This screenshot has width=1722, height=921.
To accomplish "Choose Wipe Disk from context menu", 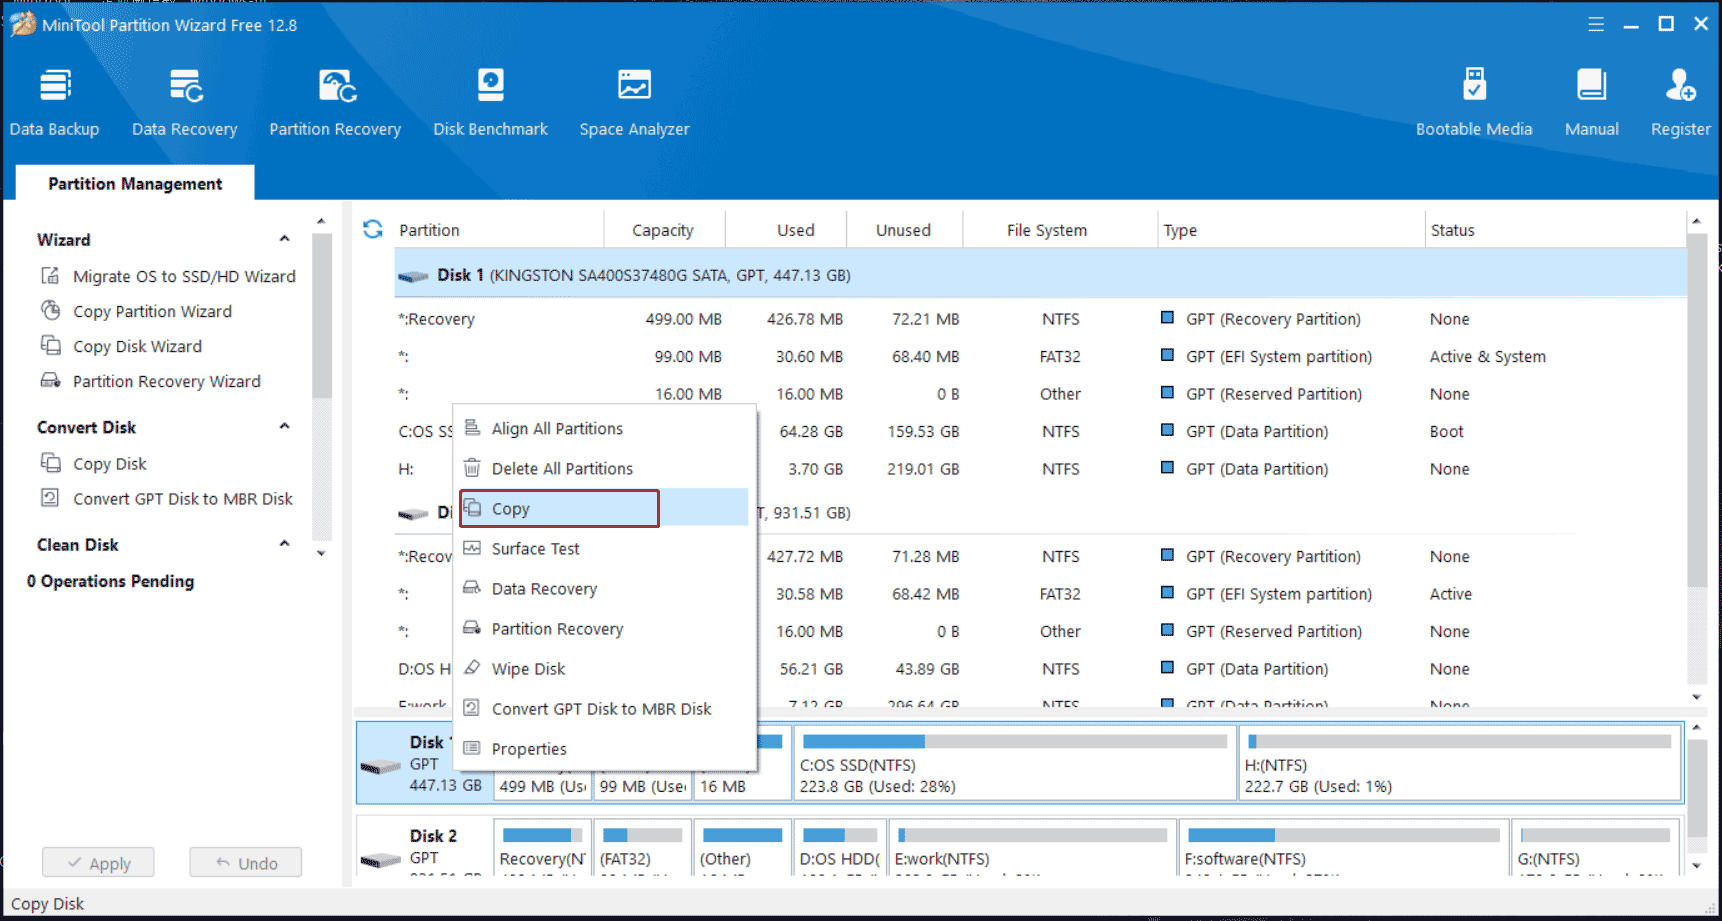I will point(604,668).
